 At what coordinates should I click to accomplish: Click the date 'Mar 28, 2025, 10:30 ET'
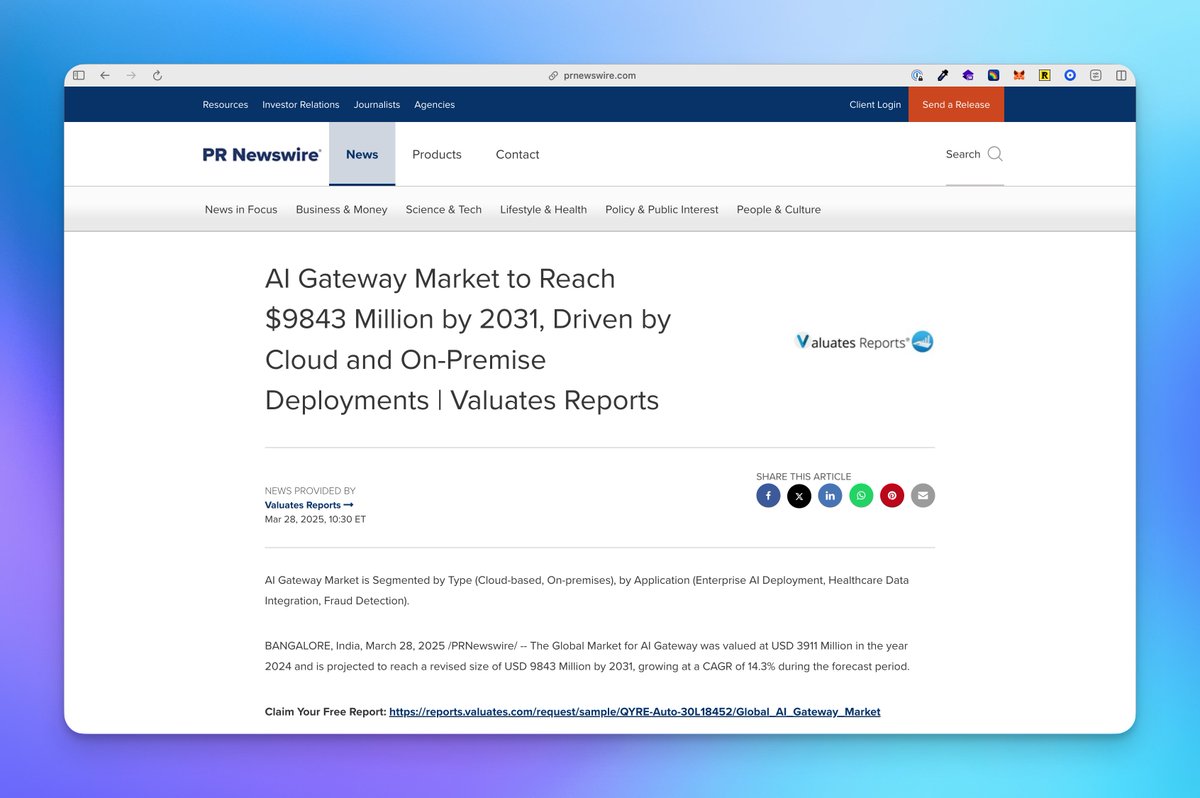tap(315, 520)
